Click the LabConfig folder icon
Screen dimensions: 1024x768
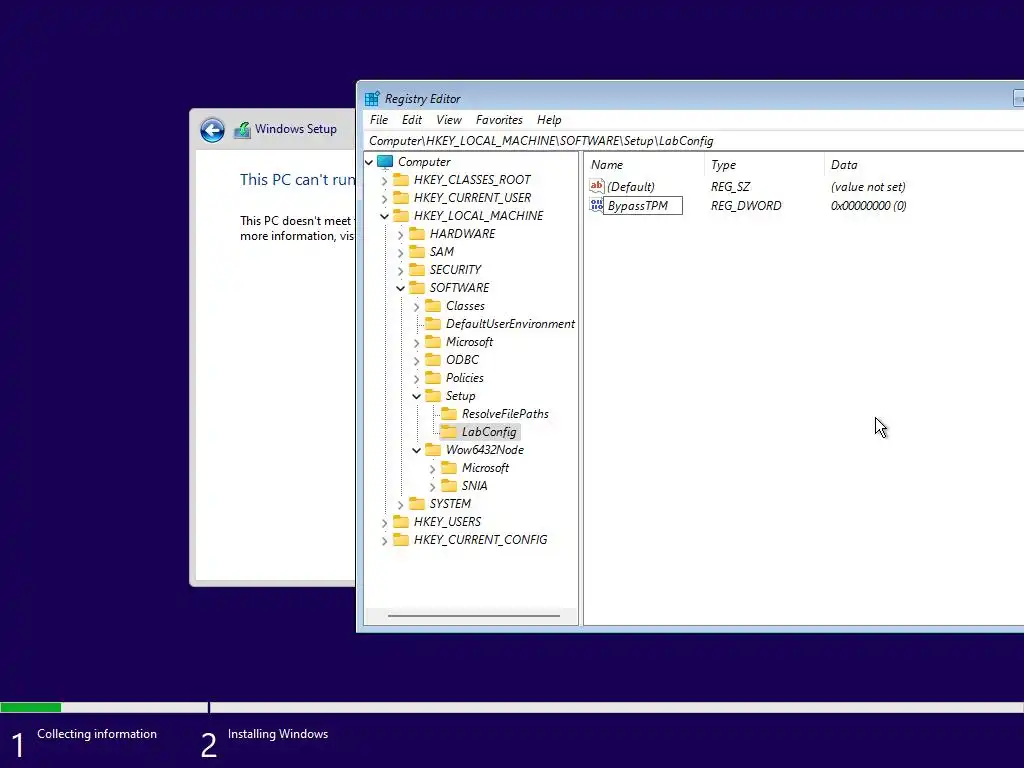pos(449,432)
